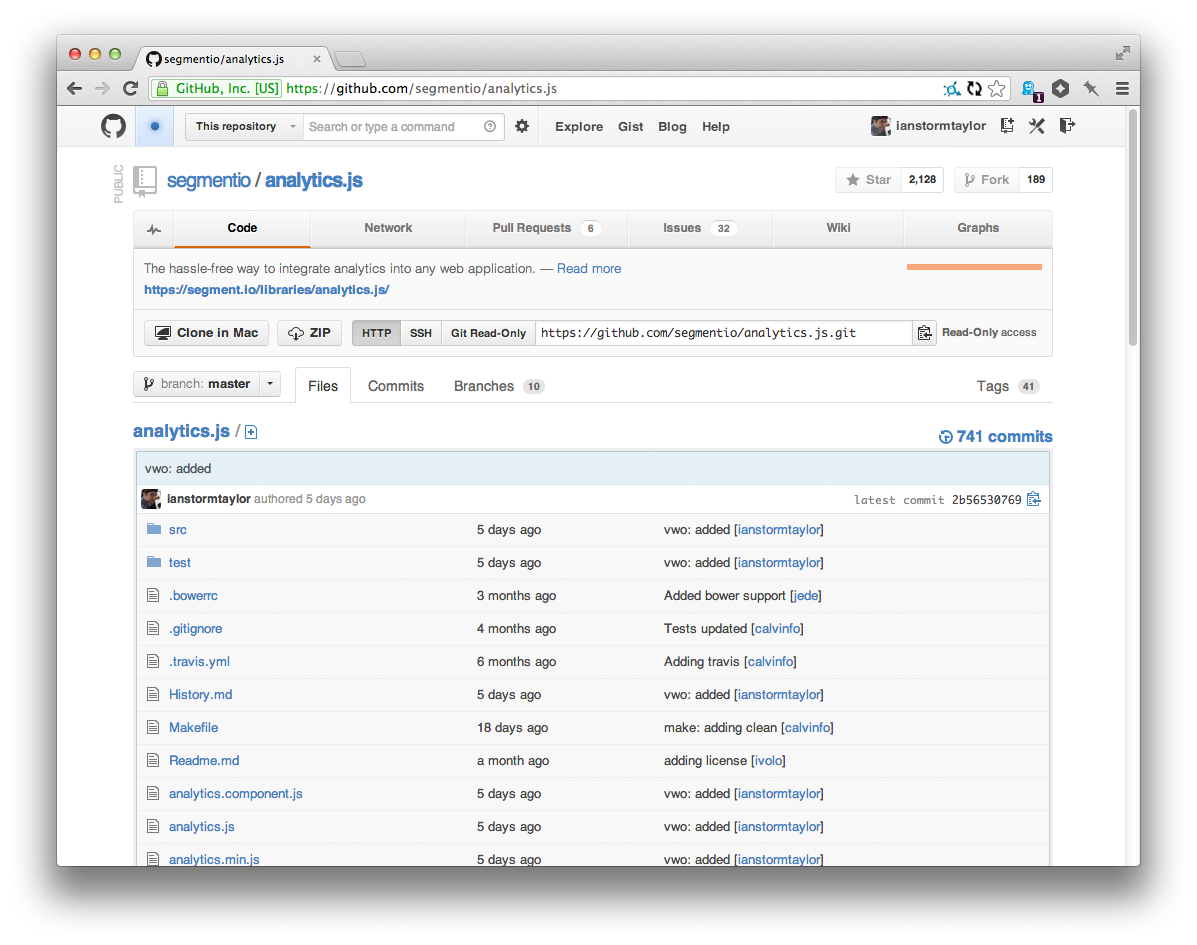Click ianstormtaylor avatar in header
This screenshot has height=945, width=1197.
880,126
